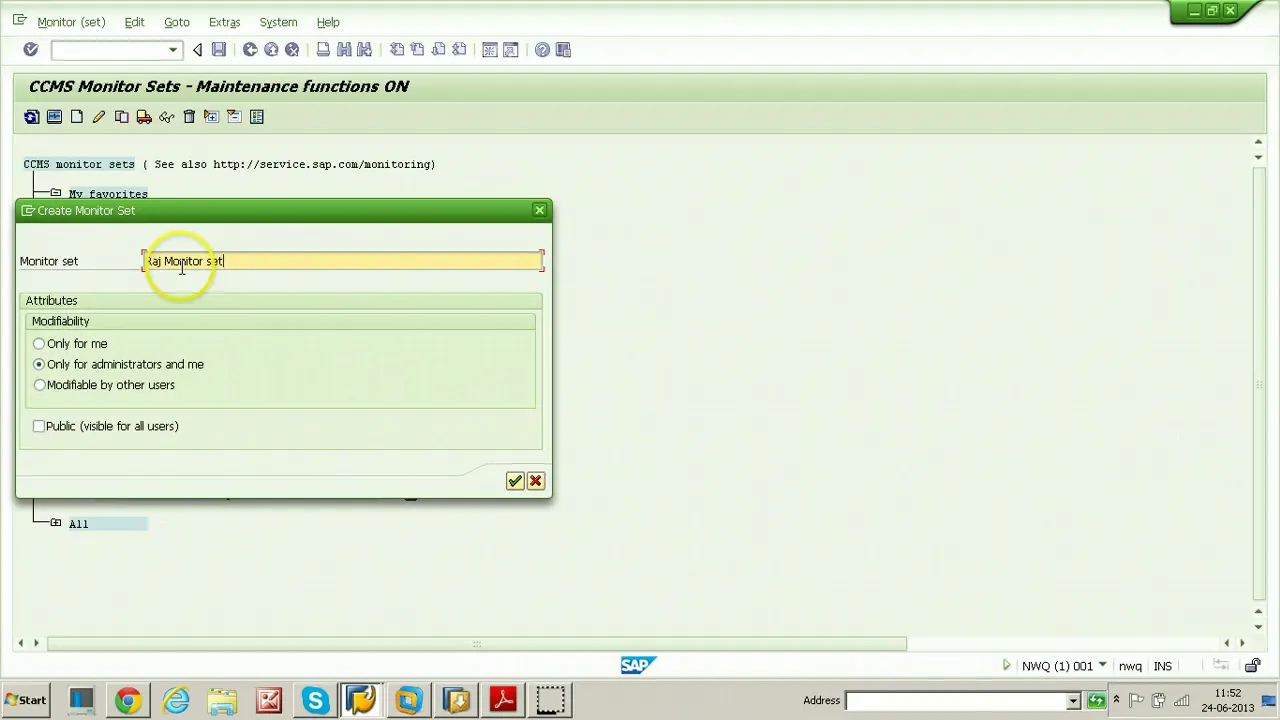Viewport: 1280px width, 720px height.
Task: Open the System menu
Action: point(278,22)
